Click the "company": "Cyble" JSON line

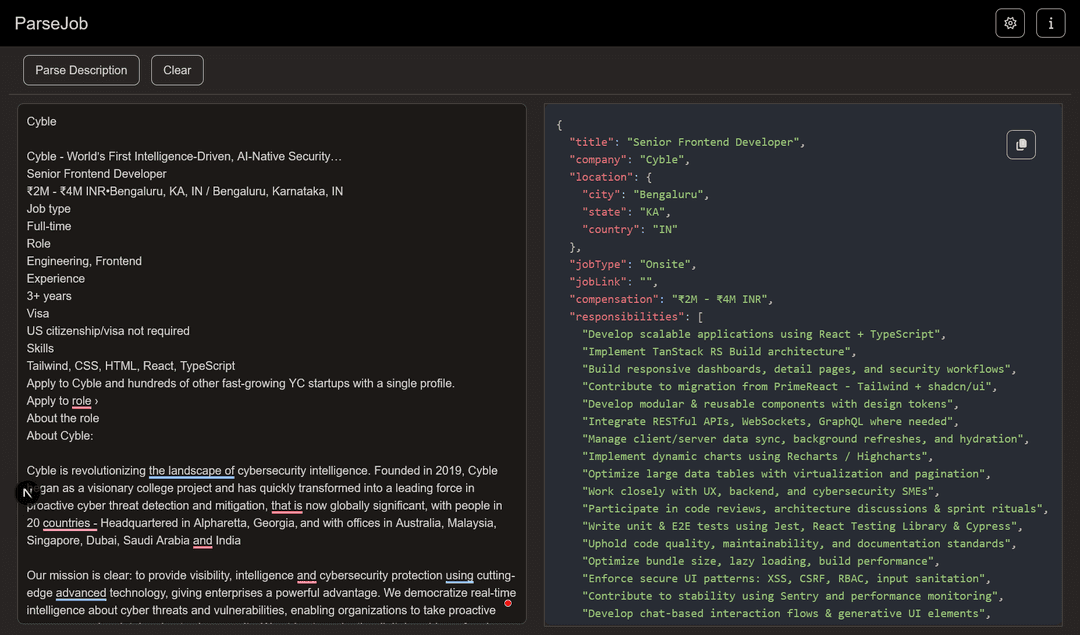tap(630, 160)
